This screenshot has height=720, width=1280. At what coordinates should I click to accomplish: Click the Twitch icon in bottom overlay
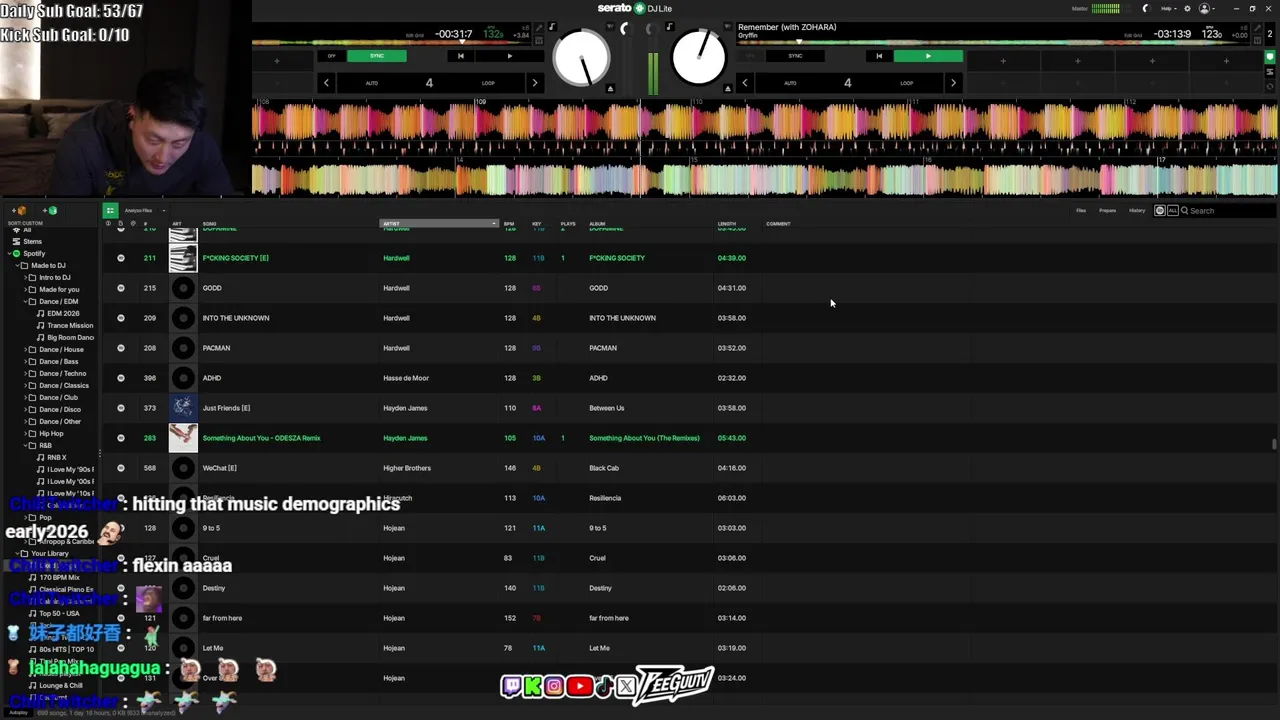click(512, 686)
